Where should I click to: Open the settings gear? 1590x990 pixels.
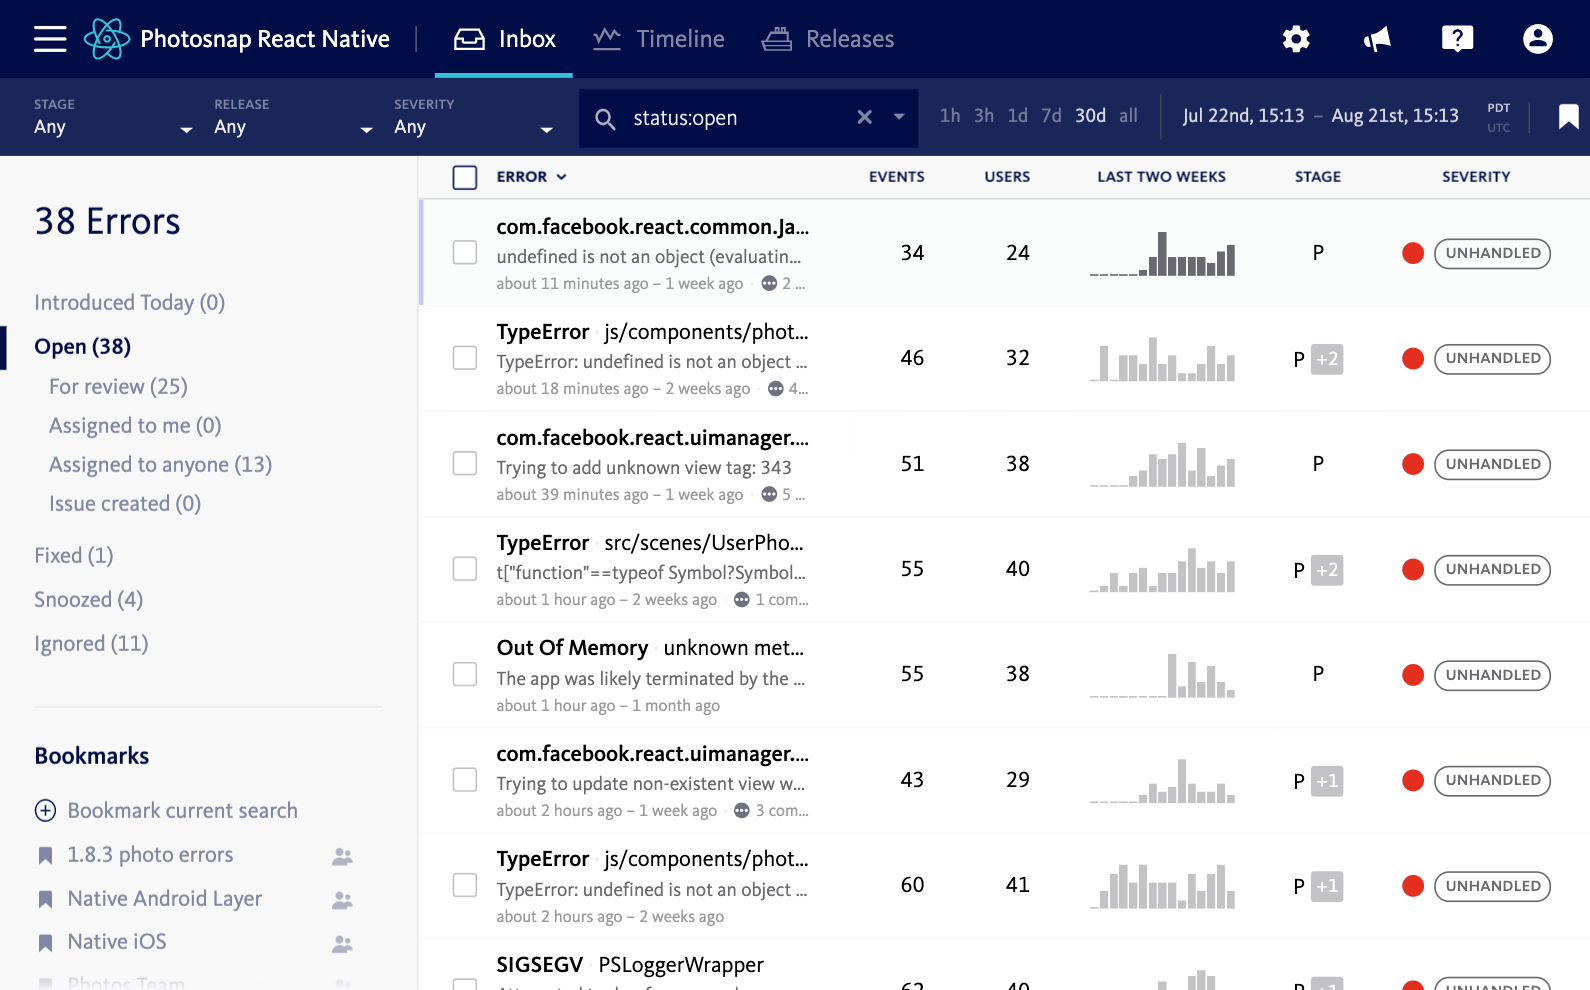click(x=1296, y=39)
